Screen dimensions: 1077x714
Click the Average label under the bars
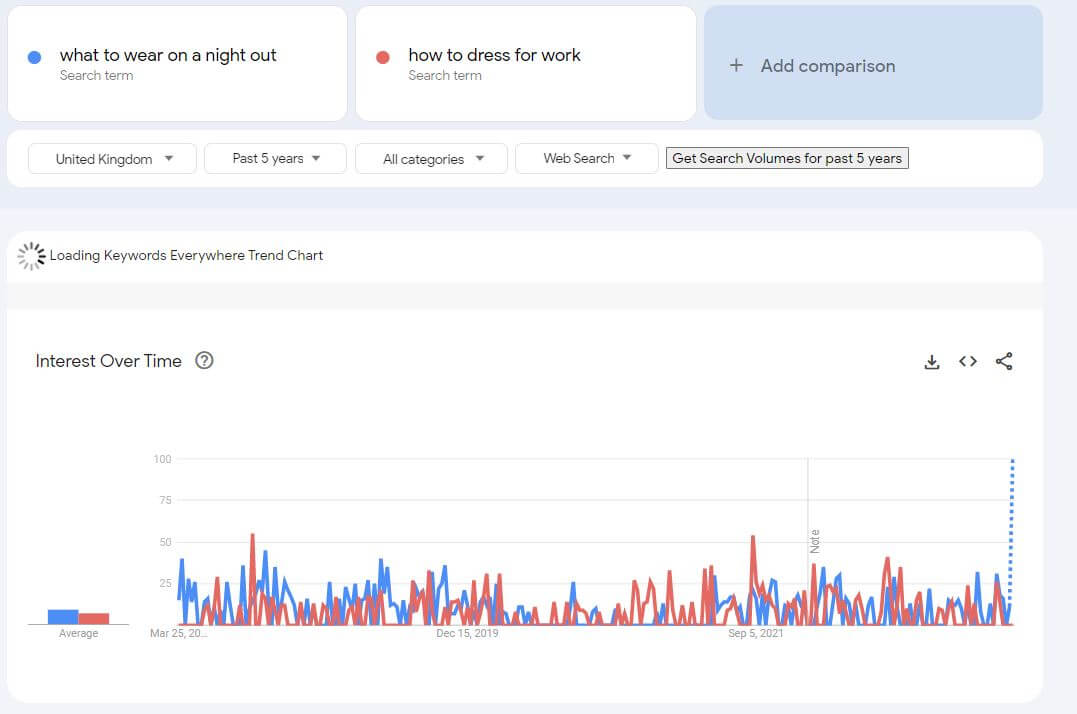coord(78,633)
